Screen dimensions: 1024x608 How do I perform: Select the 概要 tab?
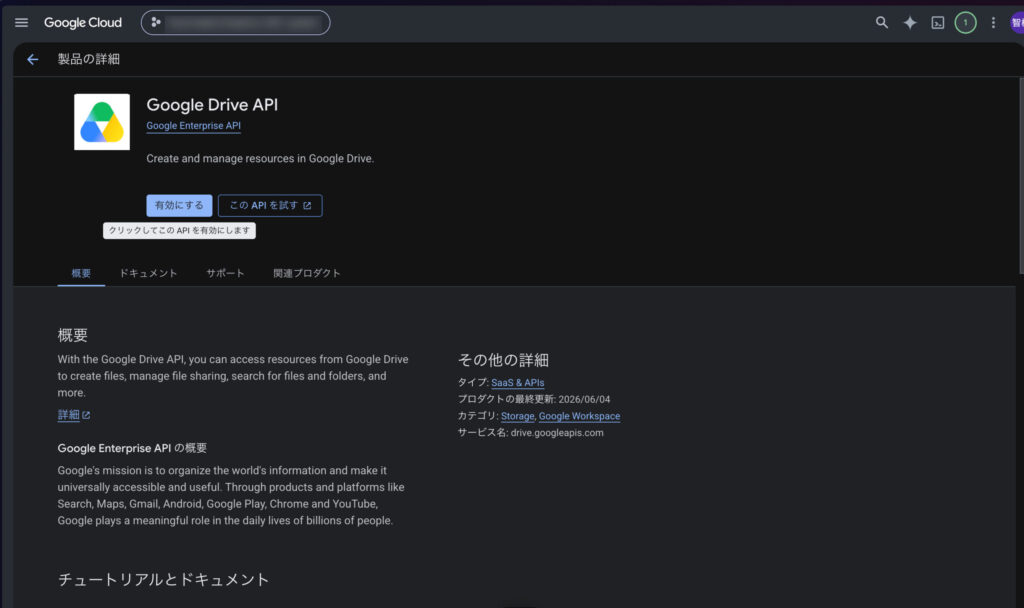81,273
